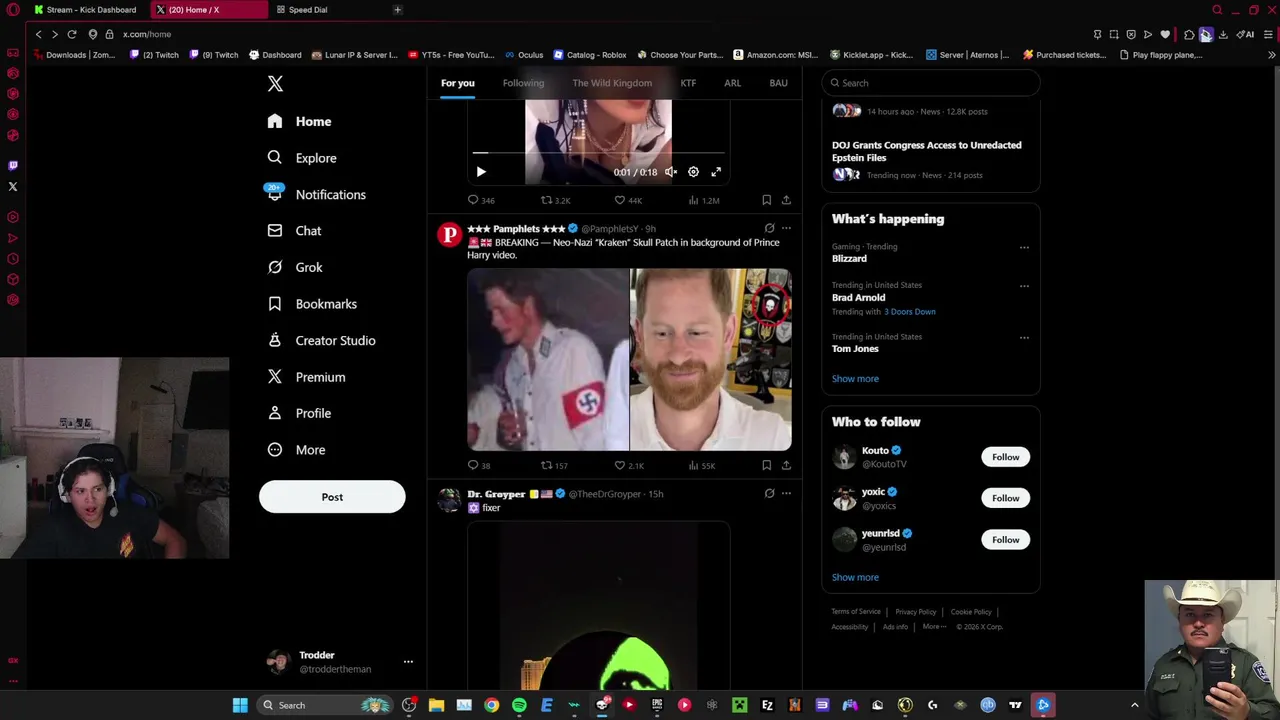View analytics on Pamphlets post
Viewport: 1280px width, 720px height.
point(701,465)
